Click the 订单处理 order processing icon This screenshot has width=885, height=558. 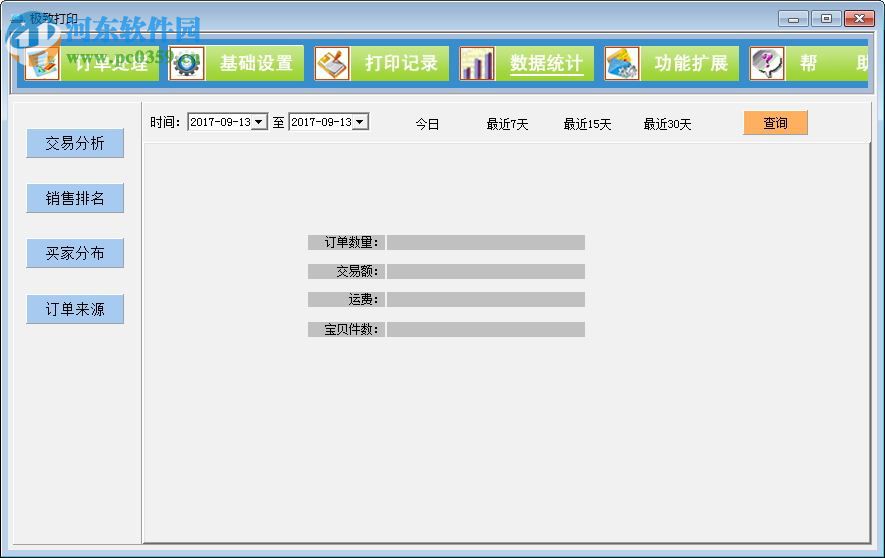pyautogui.click(x=42, y=63)
